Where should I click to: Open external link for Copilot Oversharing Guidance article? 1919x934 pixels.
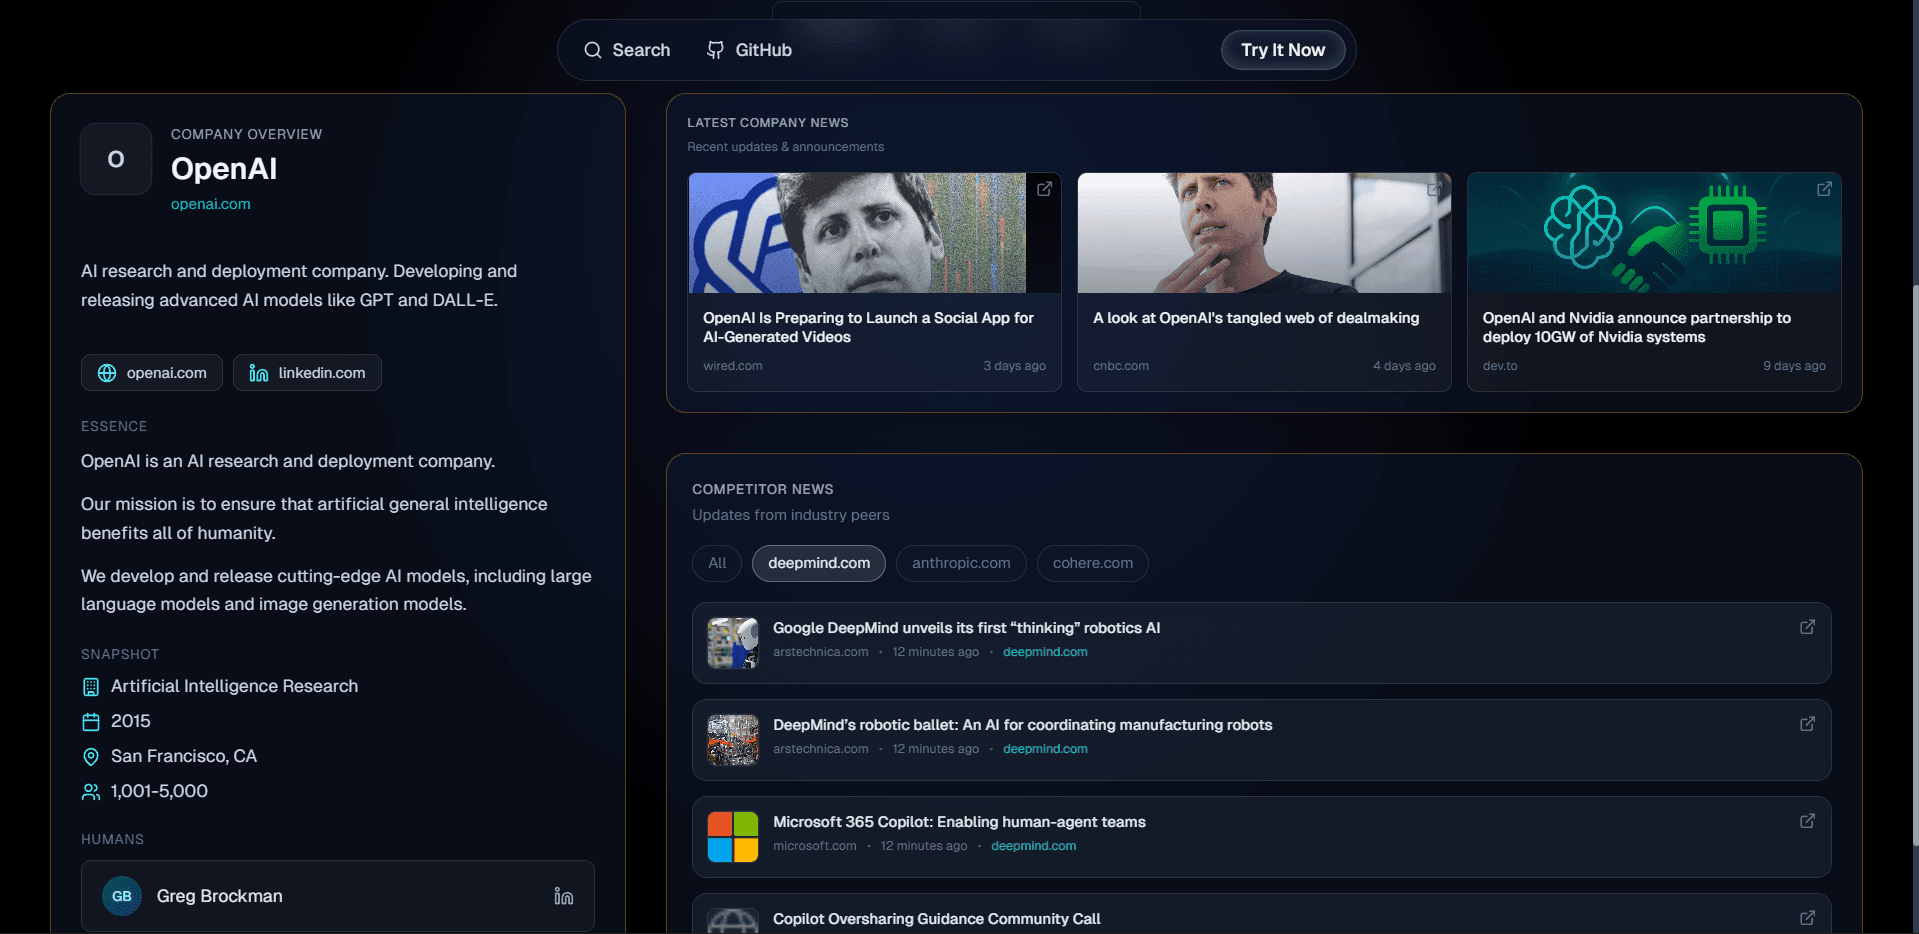1807,917
